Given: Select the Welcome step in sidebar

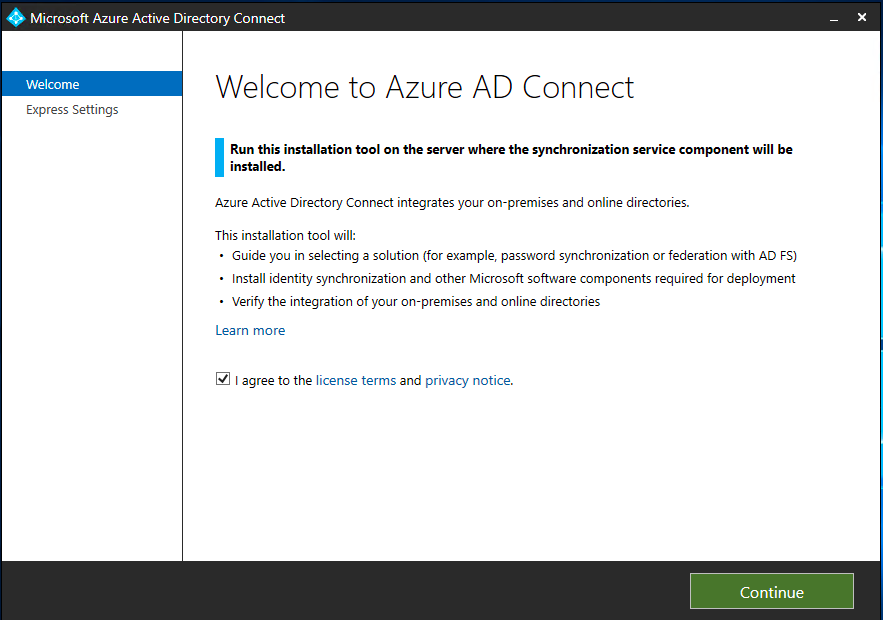Looking at the screenshot, I should point(92,84).
